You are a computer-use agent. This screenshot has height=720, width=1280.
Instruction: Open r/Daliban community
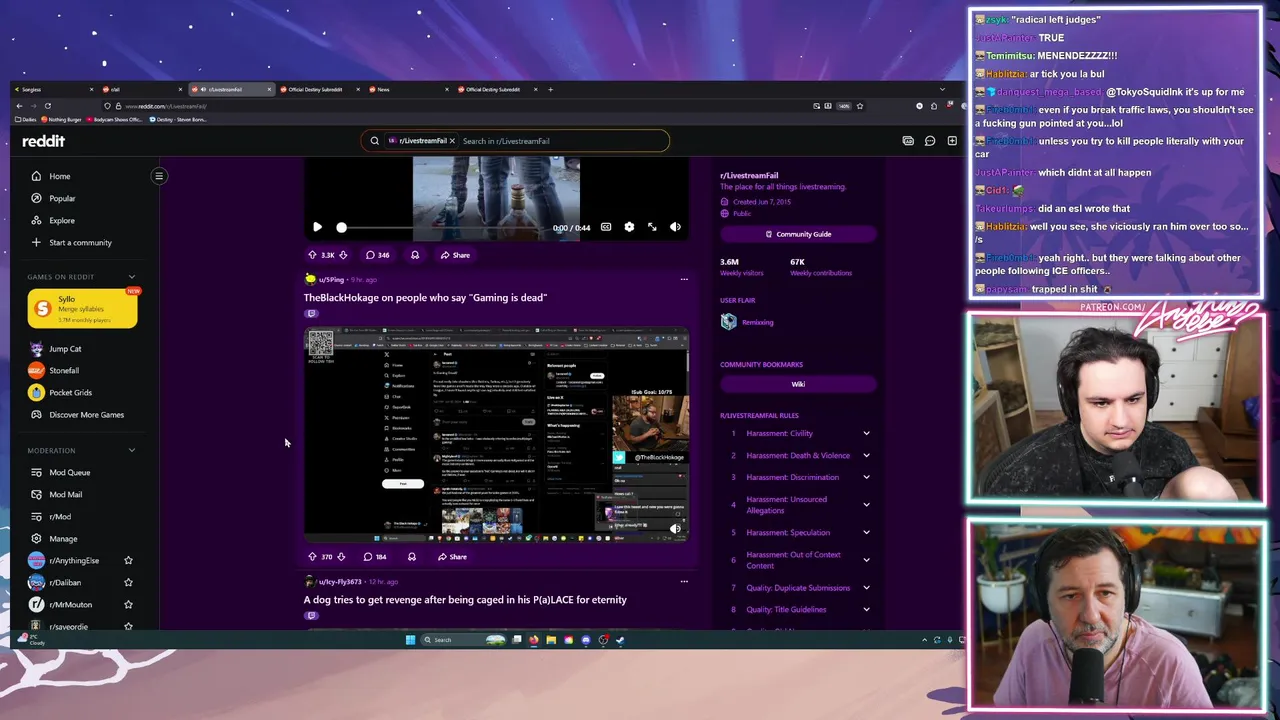65,582
